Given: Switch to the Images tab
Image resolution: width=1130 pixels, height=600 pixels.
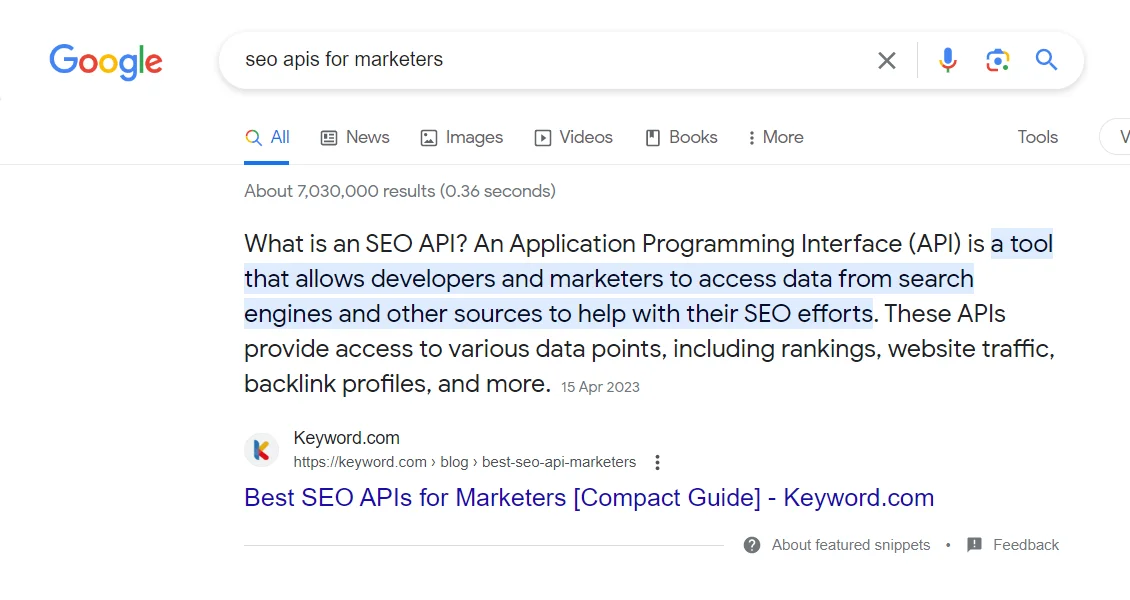Looking at the screenshot, I should tap(461, 137).
